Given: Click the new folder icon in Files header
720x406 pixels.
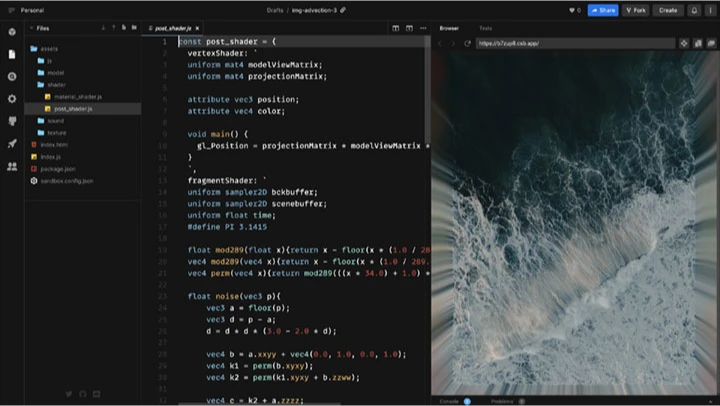Looking at the screenshot, I should [134, 28].
